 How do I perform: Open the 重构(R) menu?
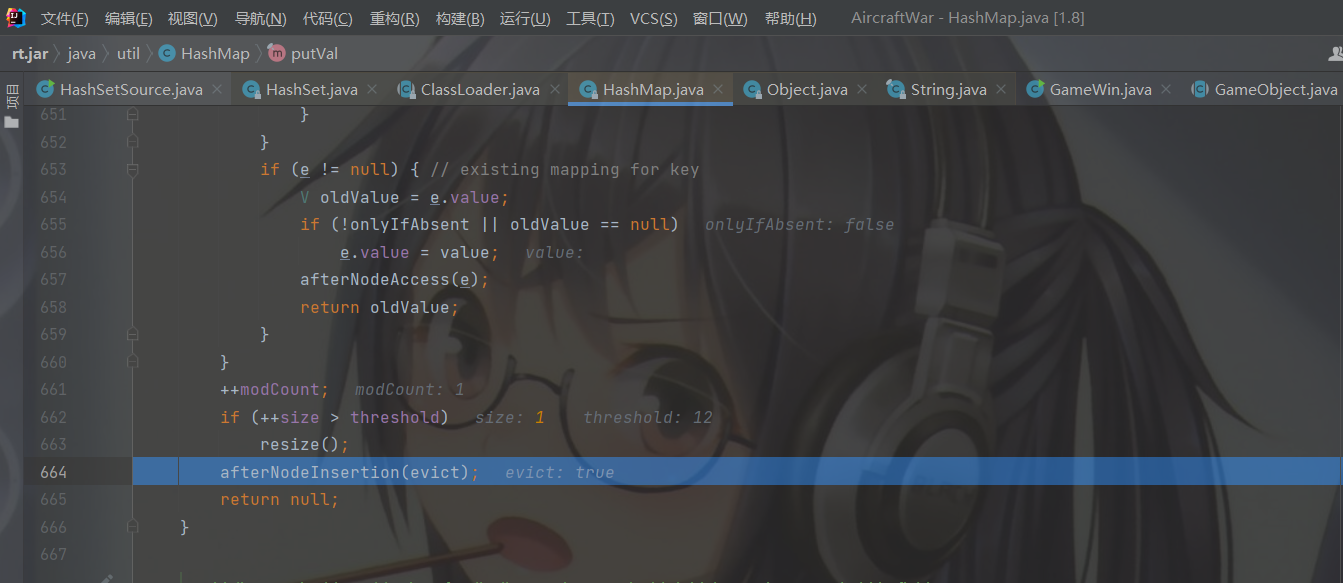click(395, 19)
